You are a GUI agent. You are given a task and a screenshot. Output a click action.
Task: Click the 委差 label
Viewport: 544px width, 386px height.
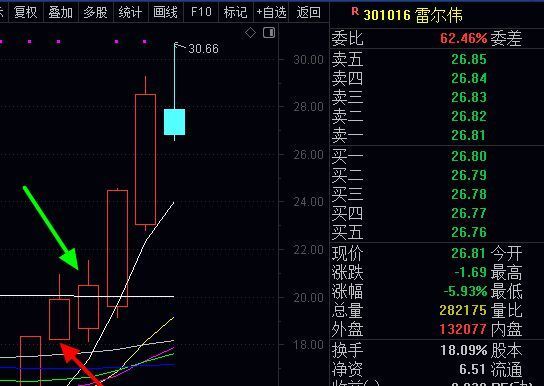coord(506,38)
